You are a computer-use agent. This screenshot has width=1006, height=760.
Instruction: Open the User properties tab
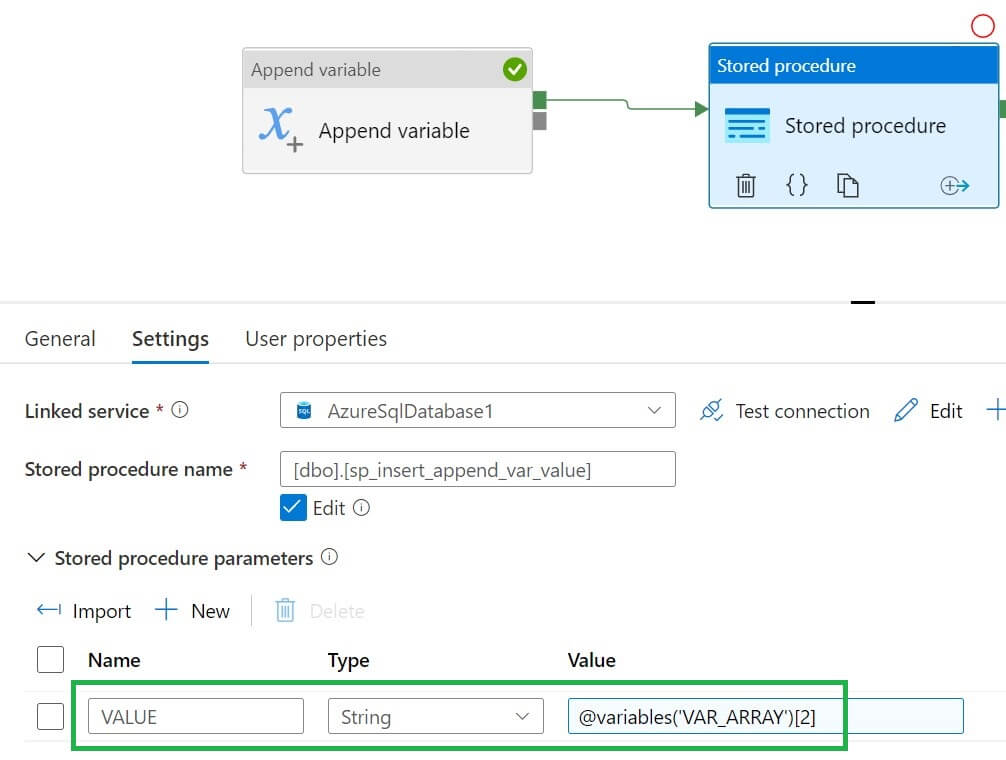pos(316,339)
